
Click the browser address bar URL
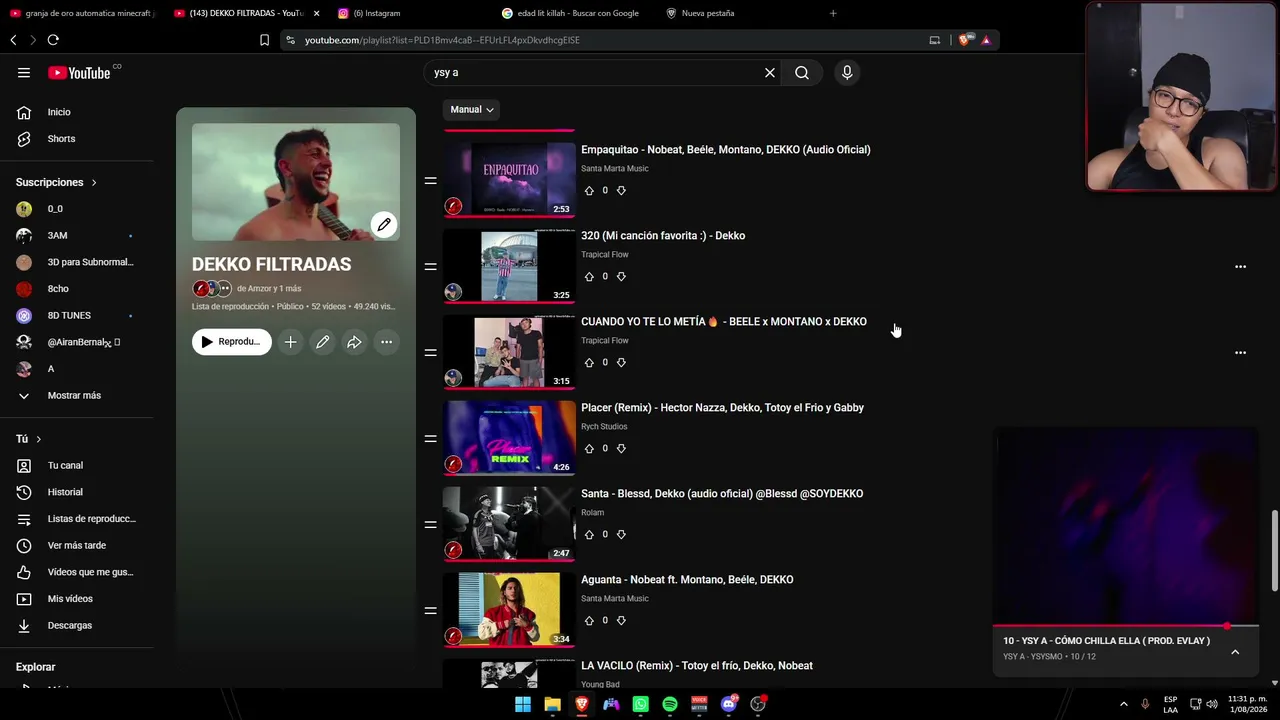pos(442,40)
